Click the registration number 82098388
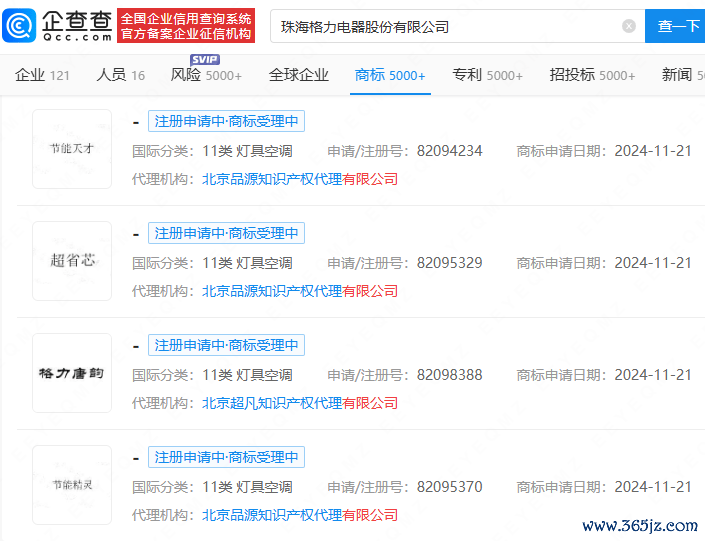 [x=449, y=375]
